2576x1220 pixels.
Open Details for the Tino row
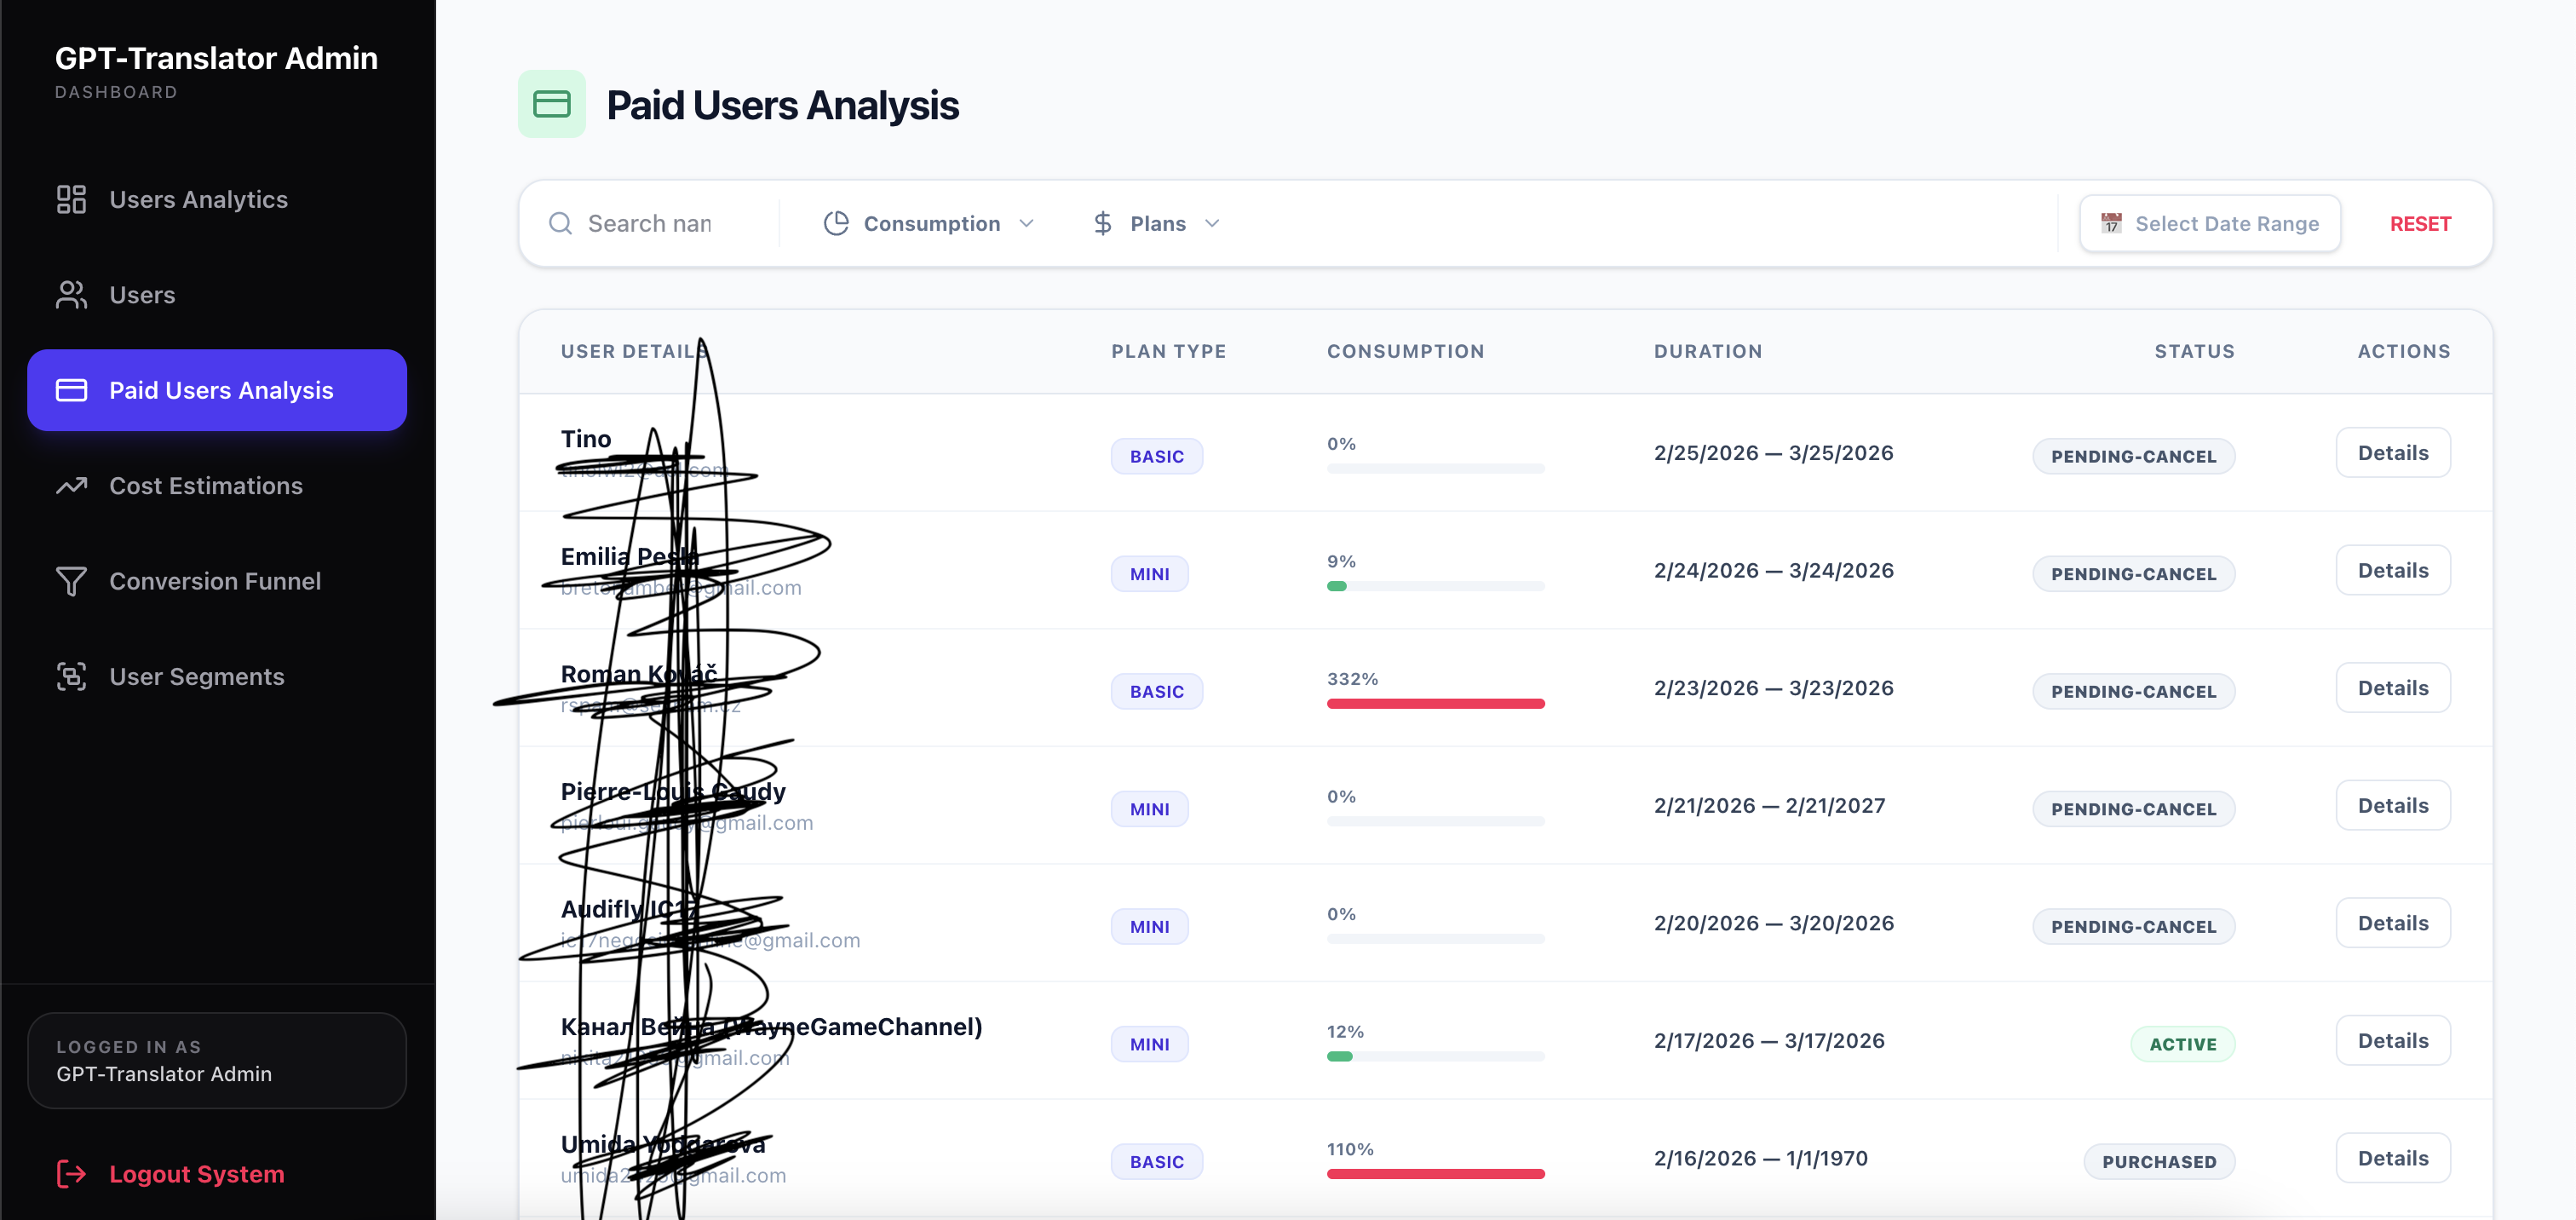click(2392, 453)
